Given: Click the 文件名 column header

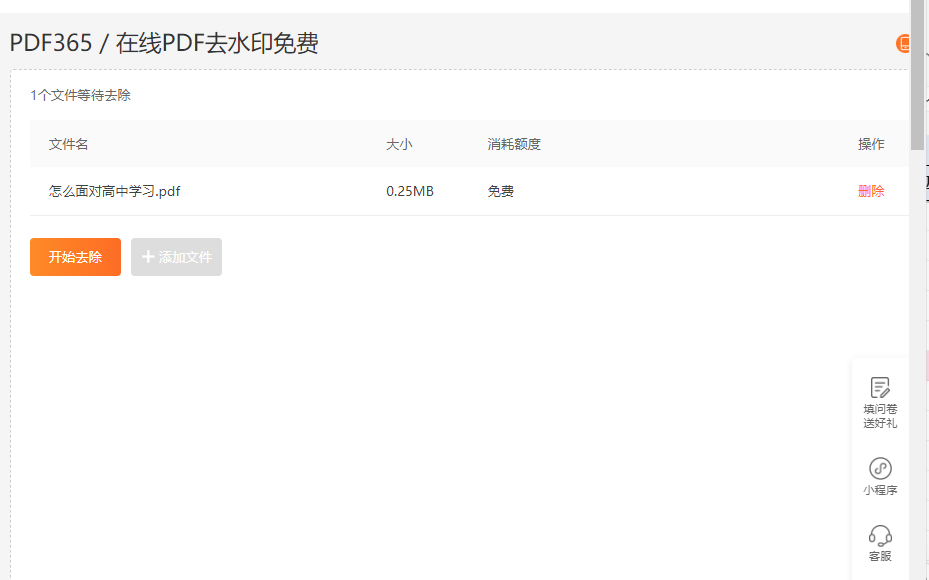Looking at the screenshot, I should coord(69,144).
